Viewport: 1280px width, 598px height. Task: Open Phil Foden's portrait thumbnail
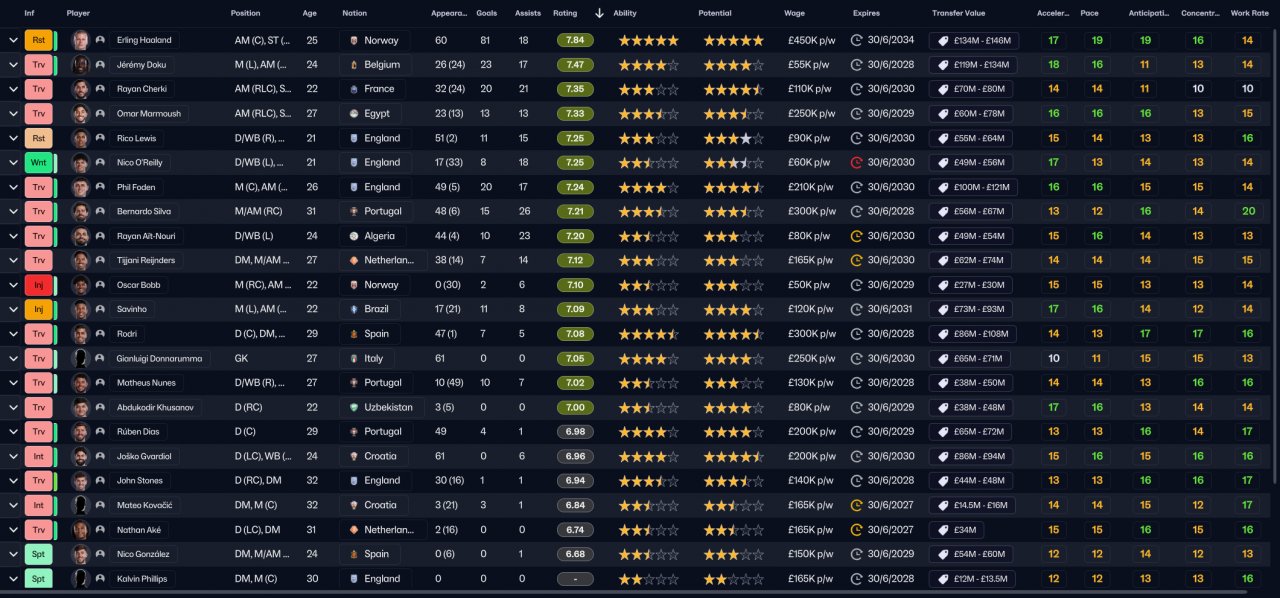point(81,187)
